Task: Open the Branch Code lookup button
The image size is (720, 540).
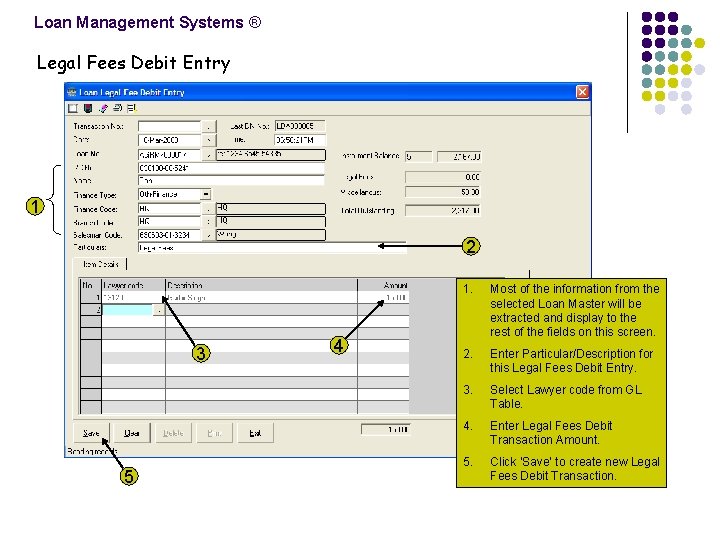Action: coord(208,222)
